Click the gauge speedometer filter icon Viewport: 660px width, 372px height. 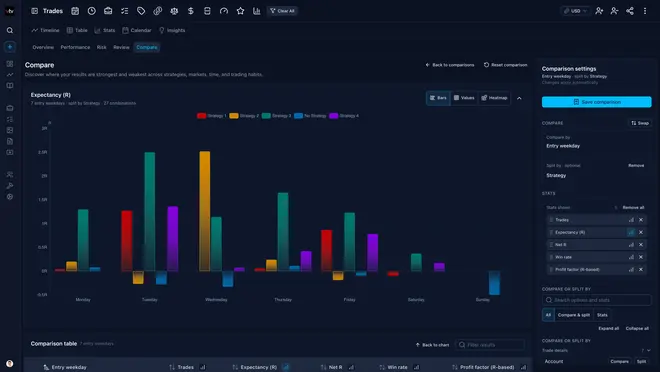[224, 11]
